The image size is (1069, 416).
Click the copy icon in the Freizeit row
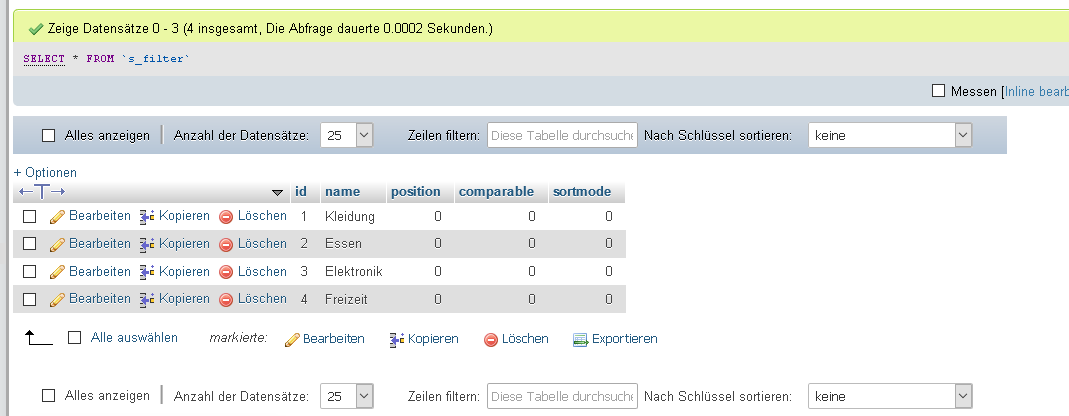click(x=147, y=299)
